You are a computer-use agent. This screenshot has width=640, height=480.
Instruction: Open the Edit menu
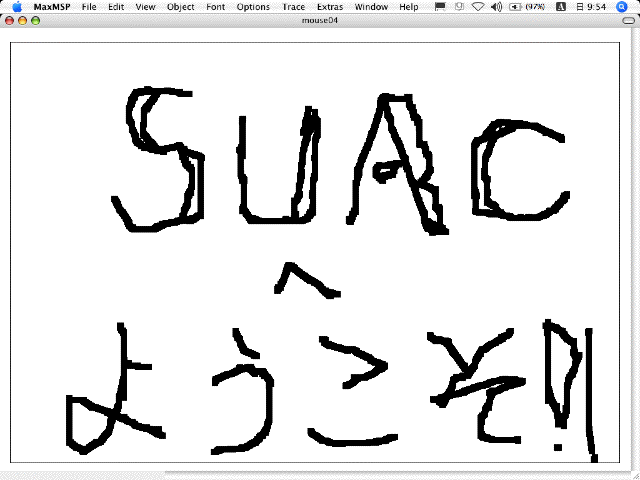(x=116, y=7)
